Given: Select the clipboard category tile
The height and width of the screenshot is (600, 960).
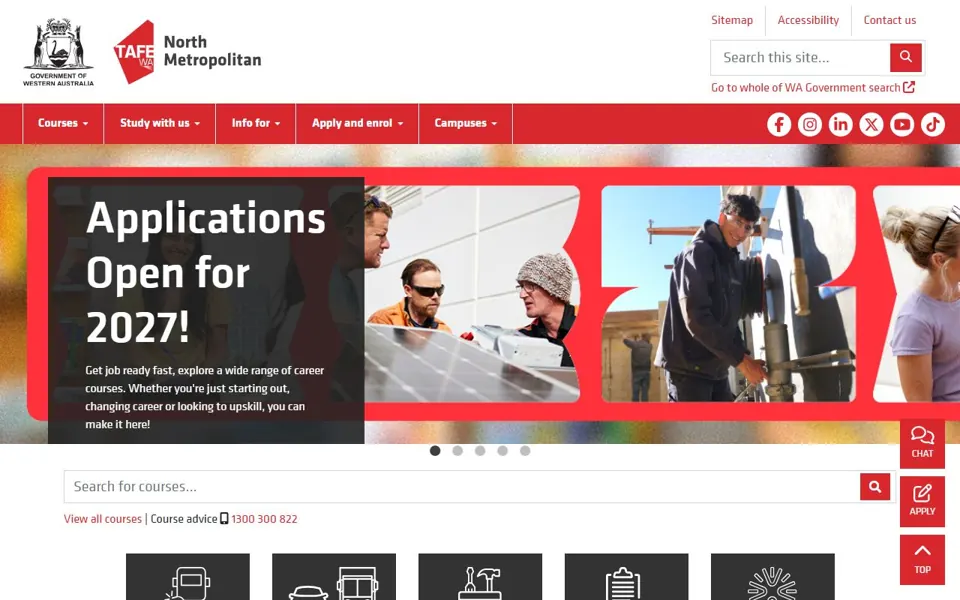Looking at the screenshot, I should pos(626,577).
